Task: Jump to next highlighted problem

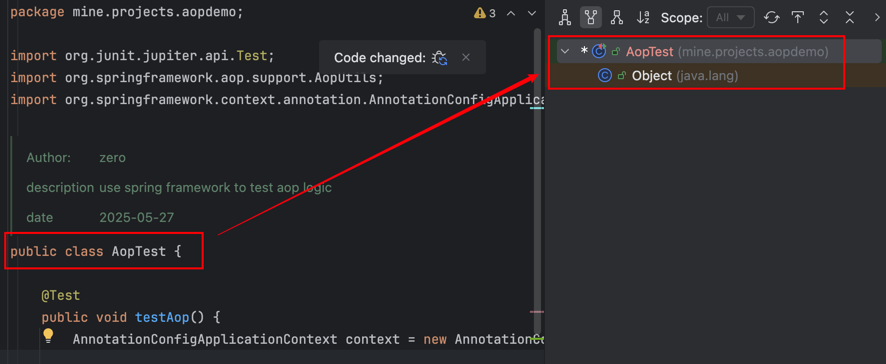Action: pos(532,13)
